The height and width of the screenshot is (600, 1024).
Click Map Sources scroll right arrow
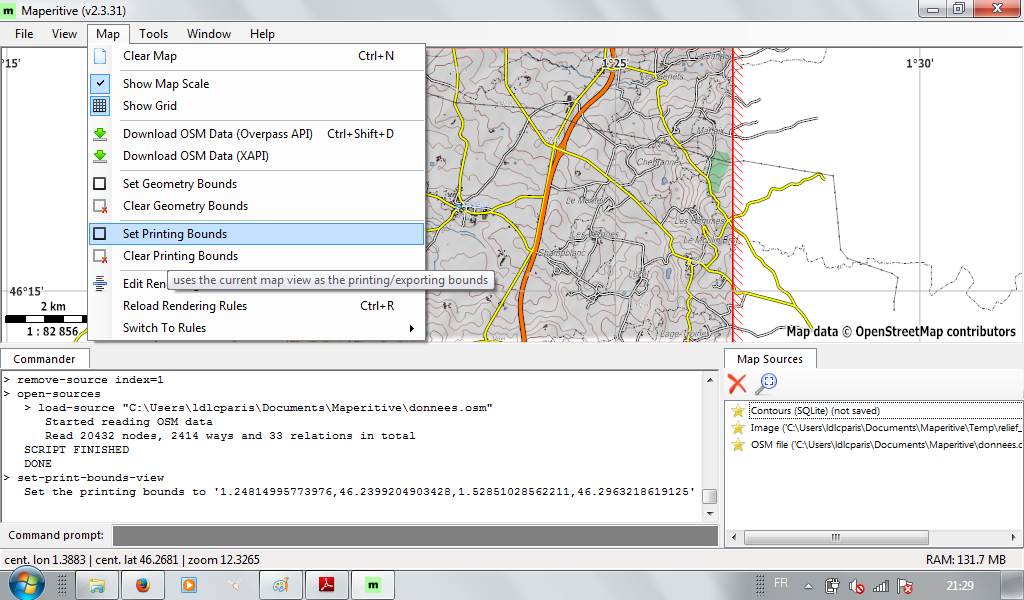pyautogui.click(x=1013, y=537)
